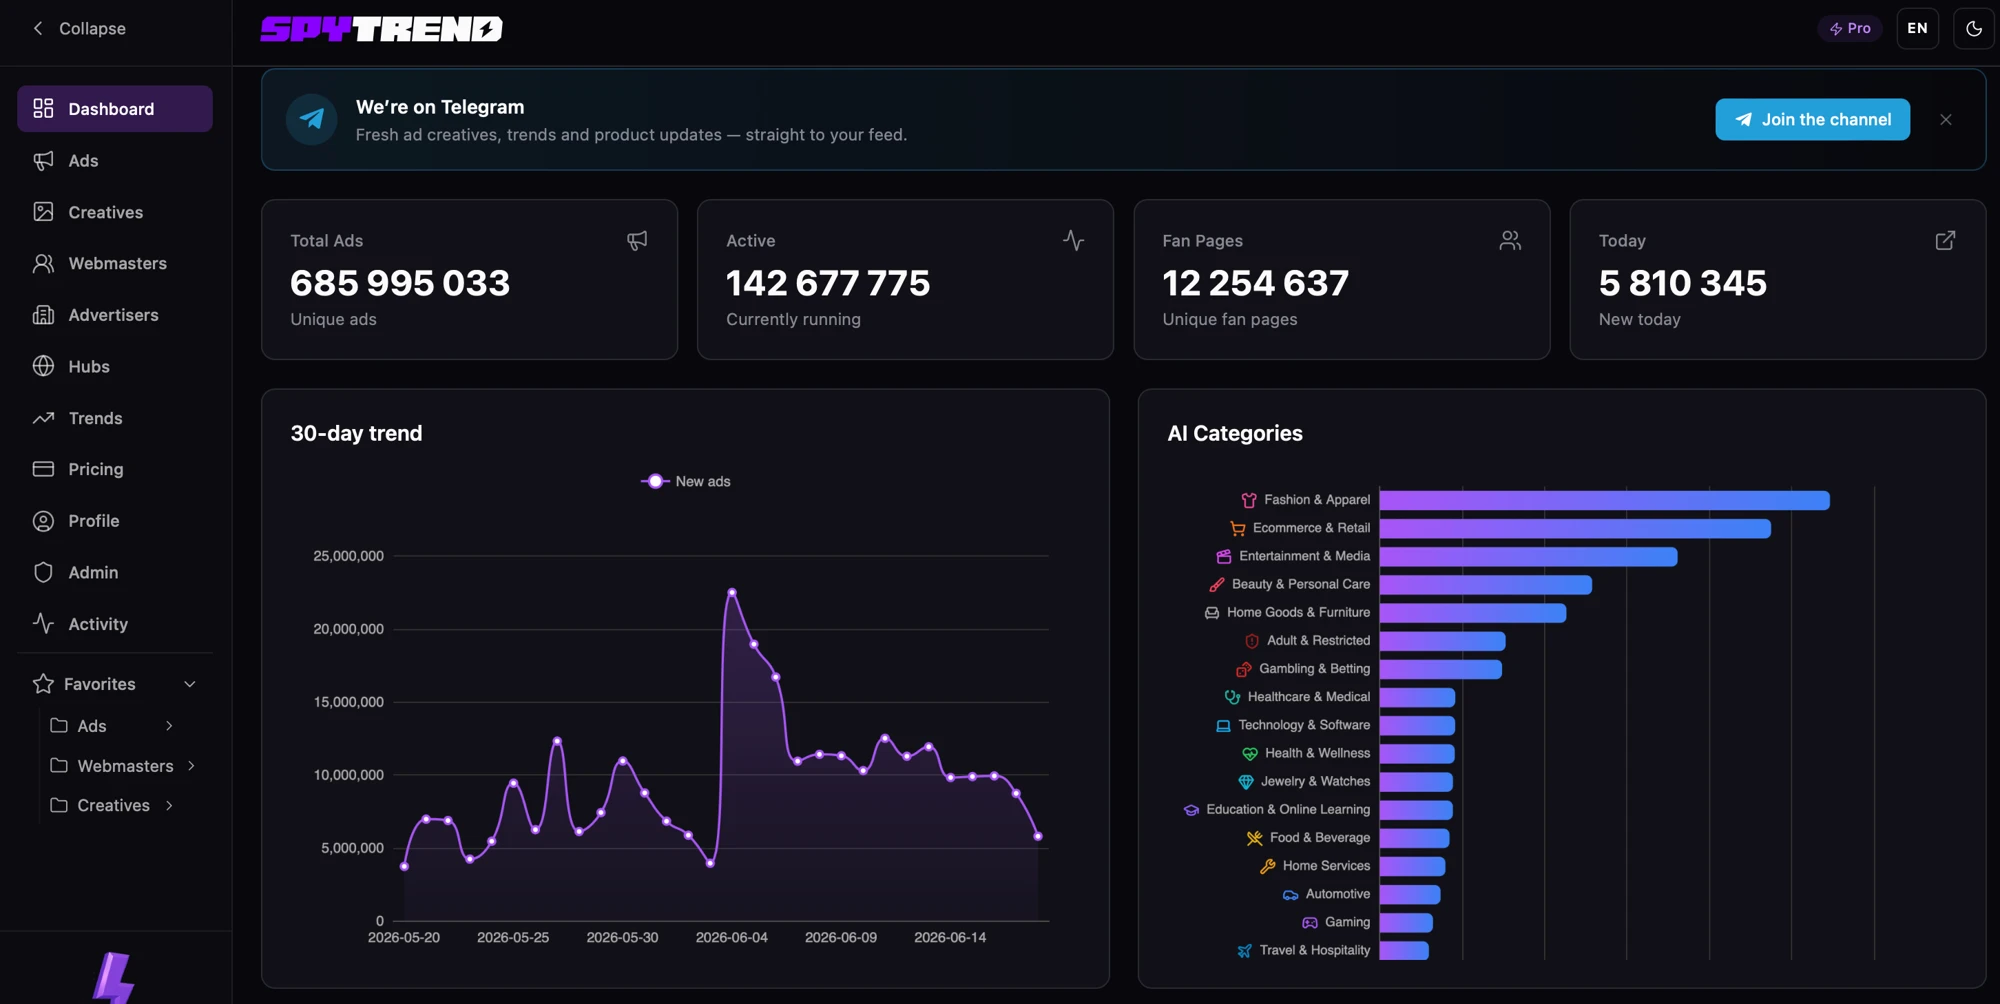The height and width of the screenshot is (1004, 2000).
Task: Click the Trends icon in sidebar
Action: pos(43,418)
